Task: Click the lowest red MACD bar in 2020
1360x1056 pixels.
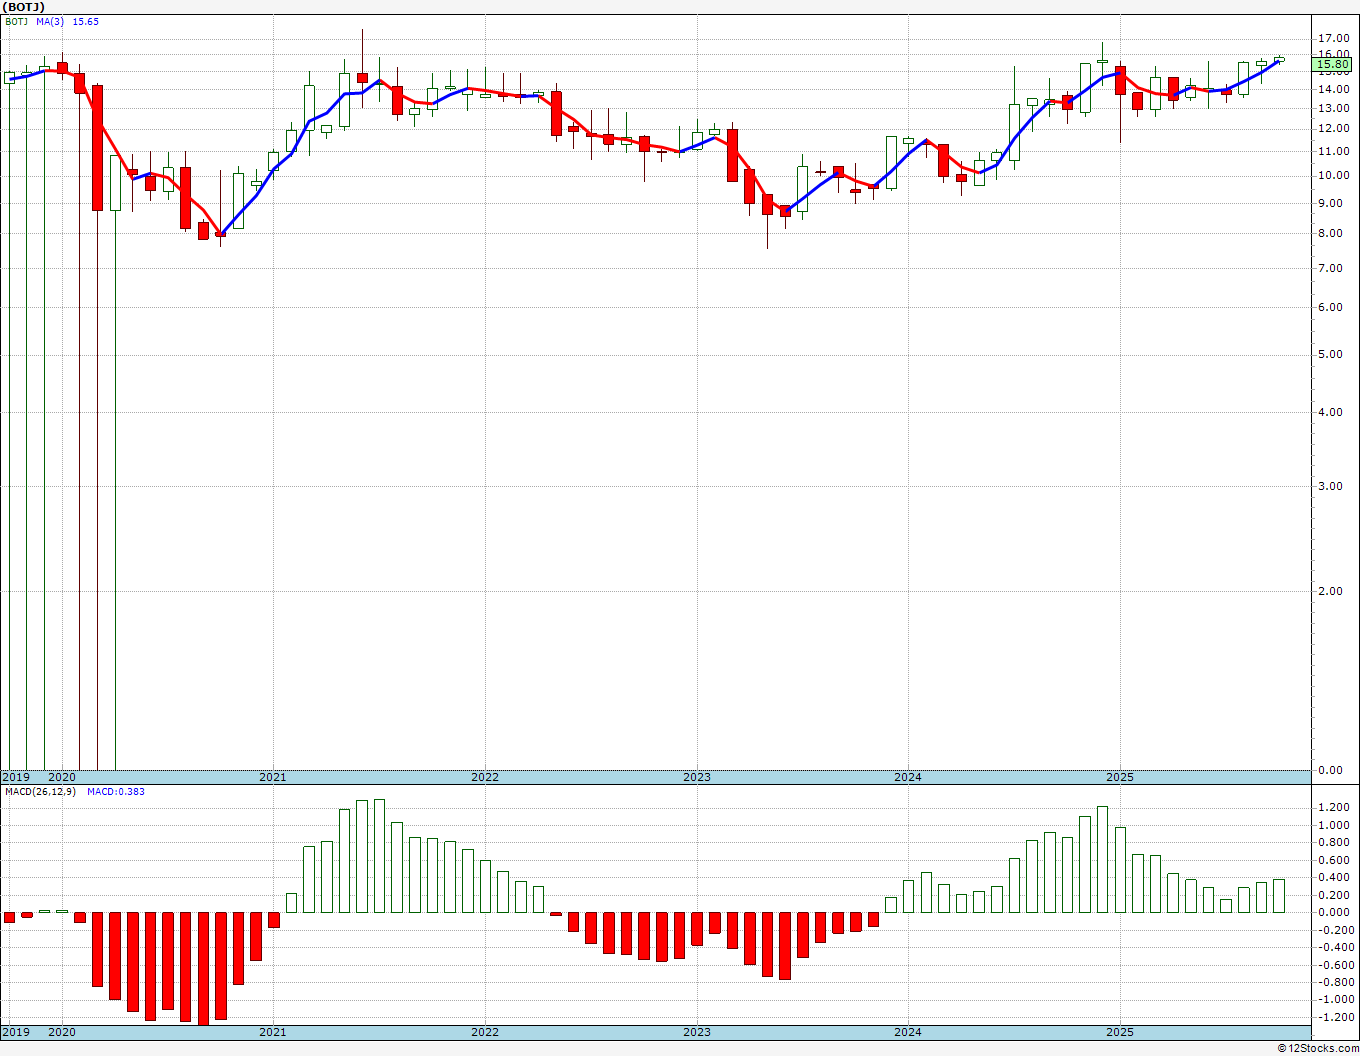Action: [203, 968]
